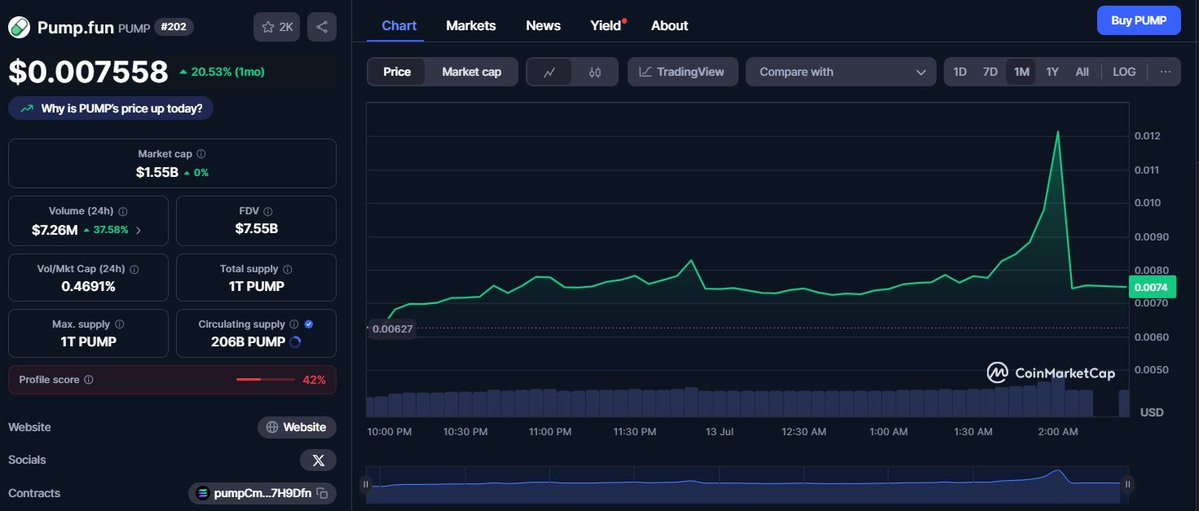Expand Volume 24h details chevron

point(138,230)
